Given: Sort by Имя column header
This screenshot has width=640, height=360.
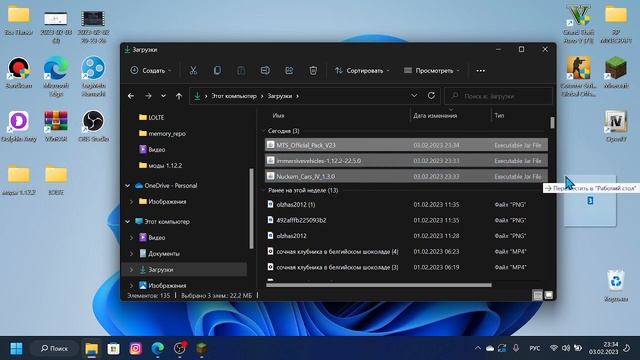Looking at the screenshot, I should pos(278,116).
